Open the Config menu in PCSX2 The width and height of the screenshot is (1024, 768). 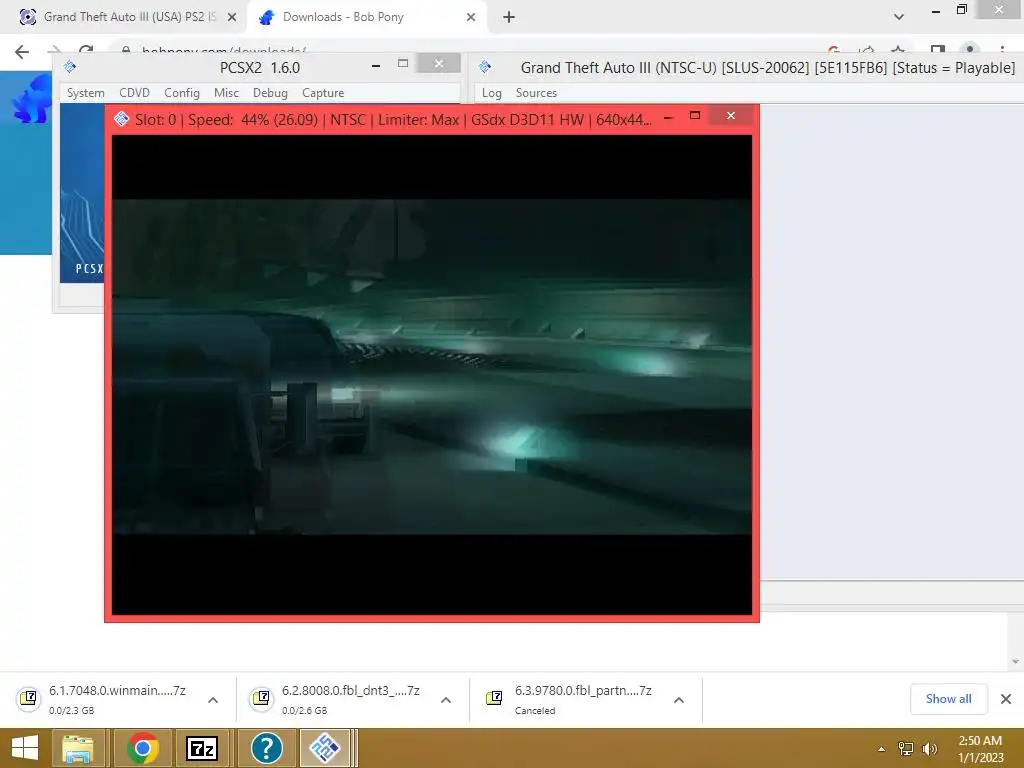(182, 93)
